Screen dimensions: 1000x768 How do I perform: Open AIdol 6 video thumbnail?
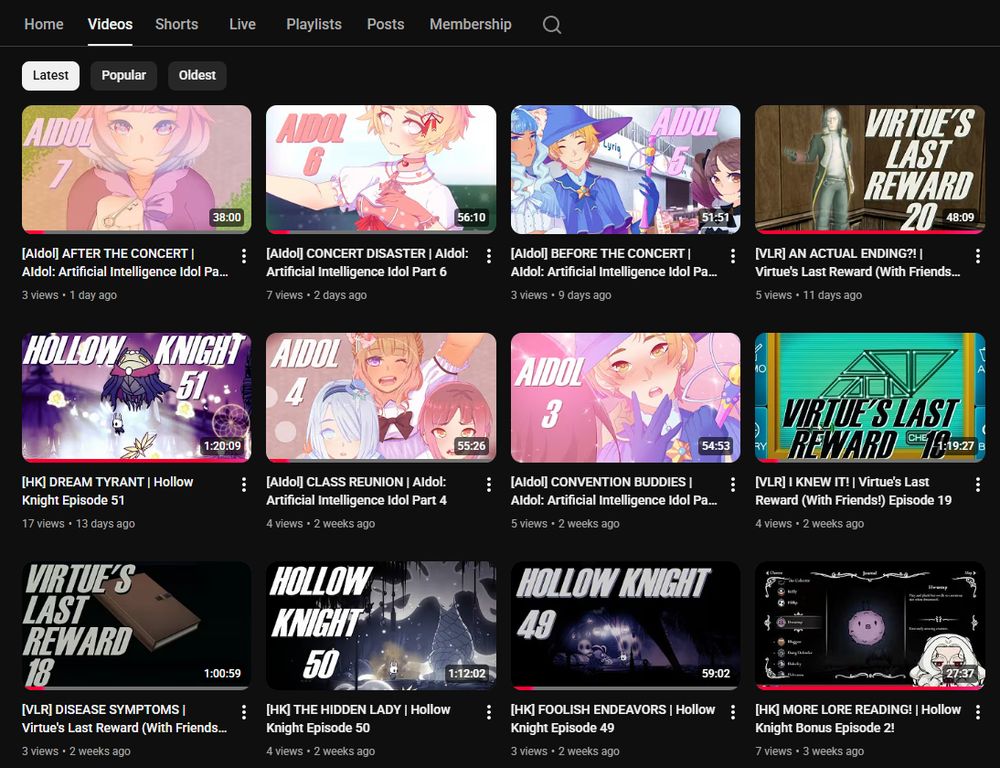tap(381, 169)
